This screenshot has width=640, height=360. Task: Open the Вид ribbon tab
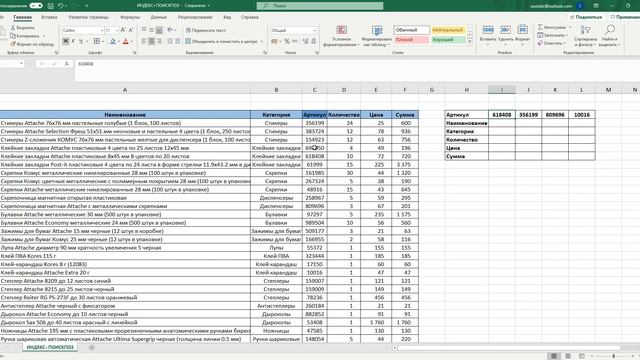coord(227,17)
